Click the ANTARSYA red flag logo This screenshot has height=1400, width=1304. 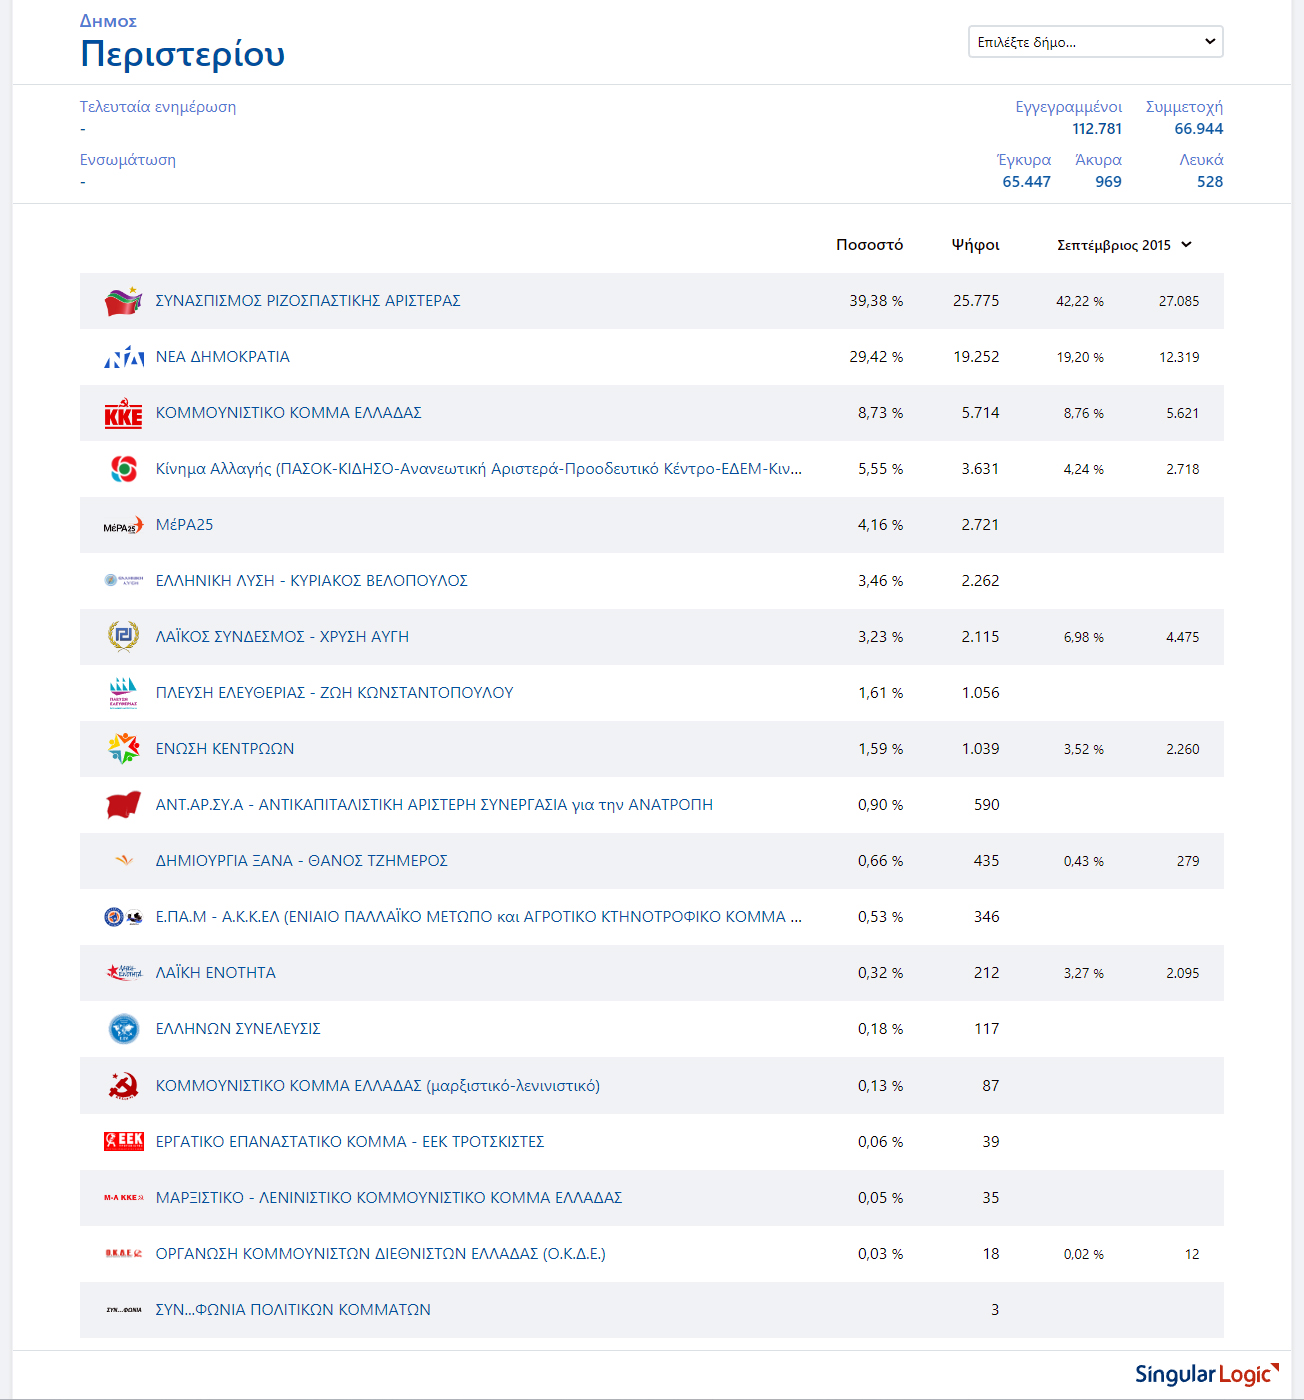[x=123, y=805]
